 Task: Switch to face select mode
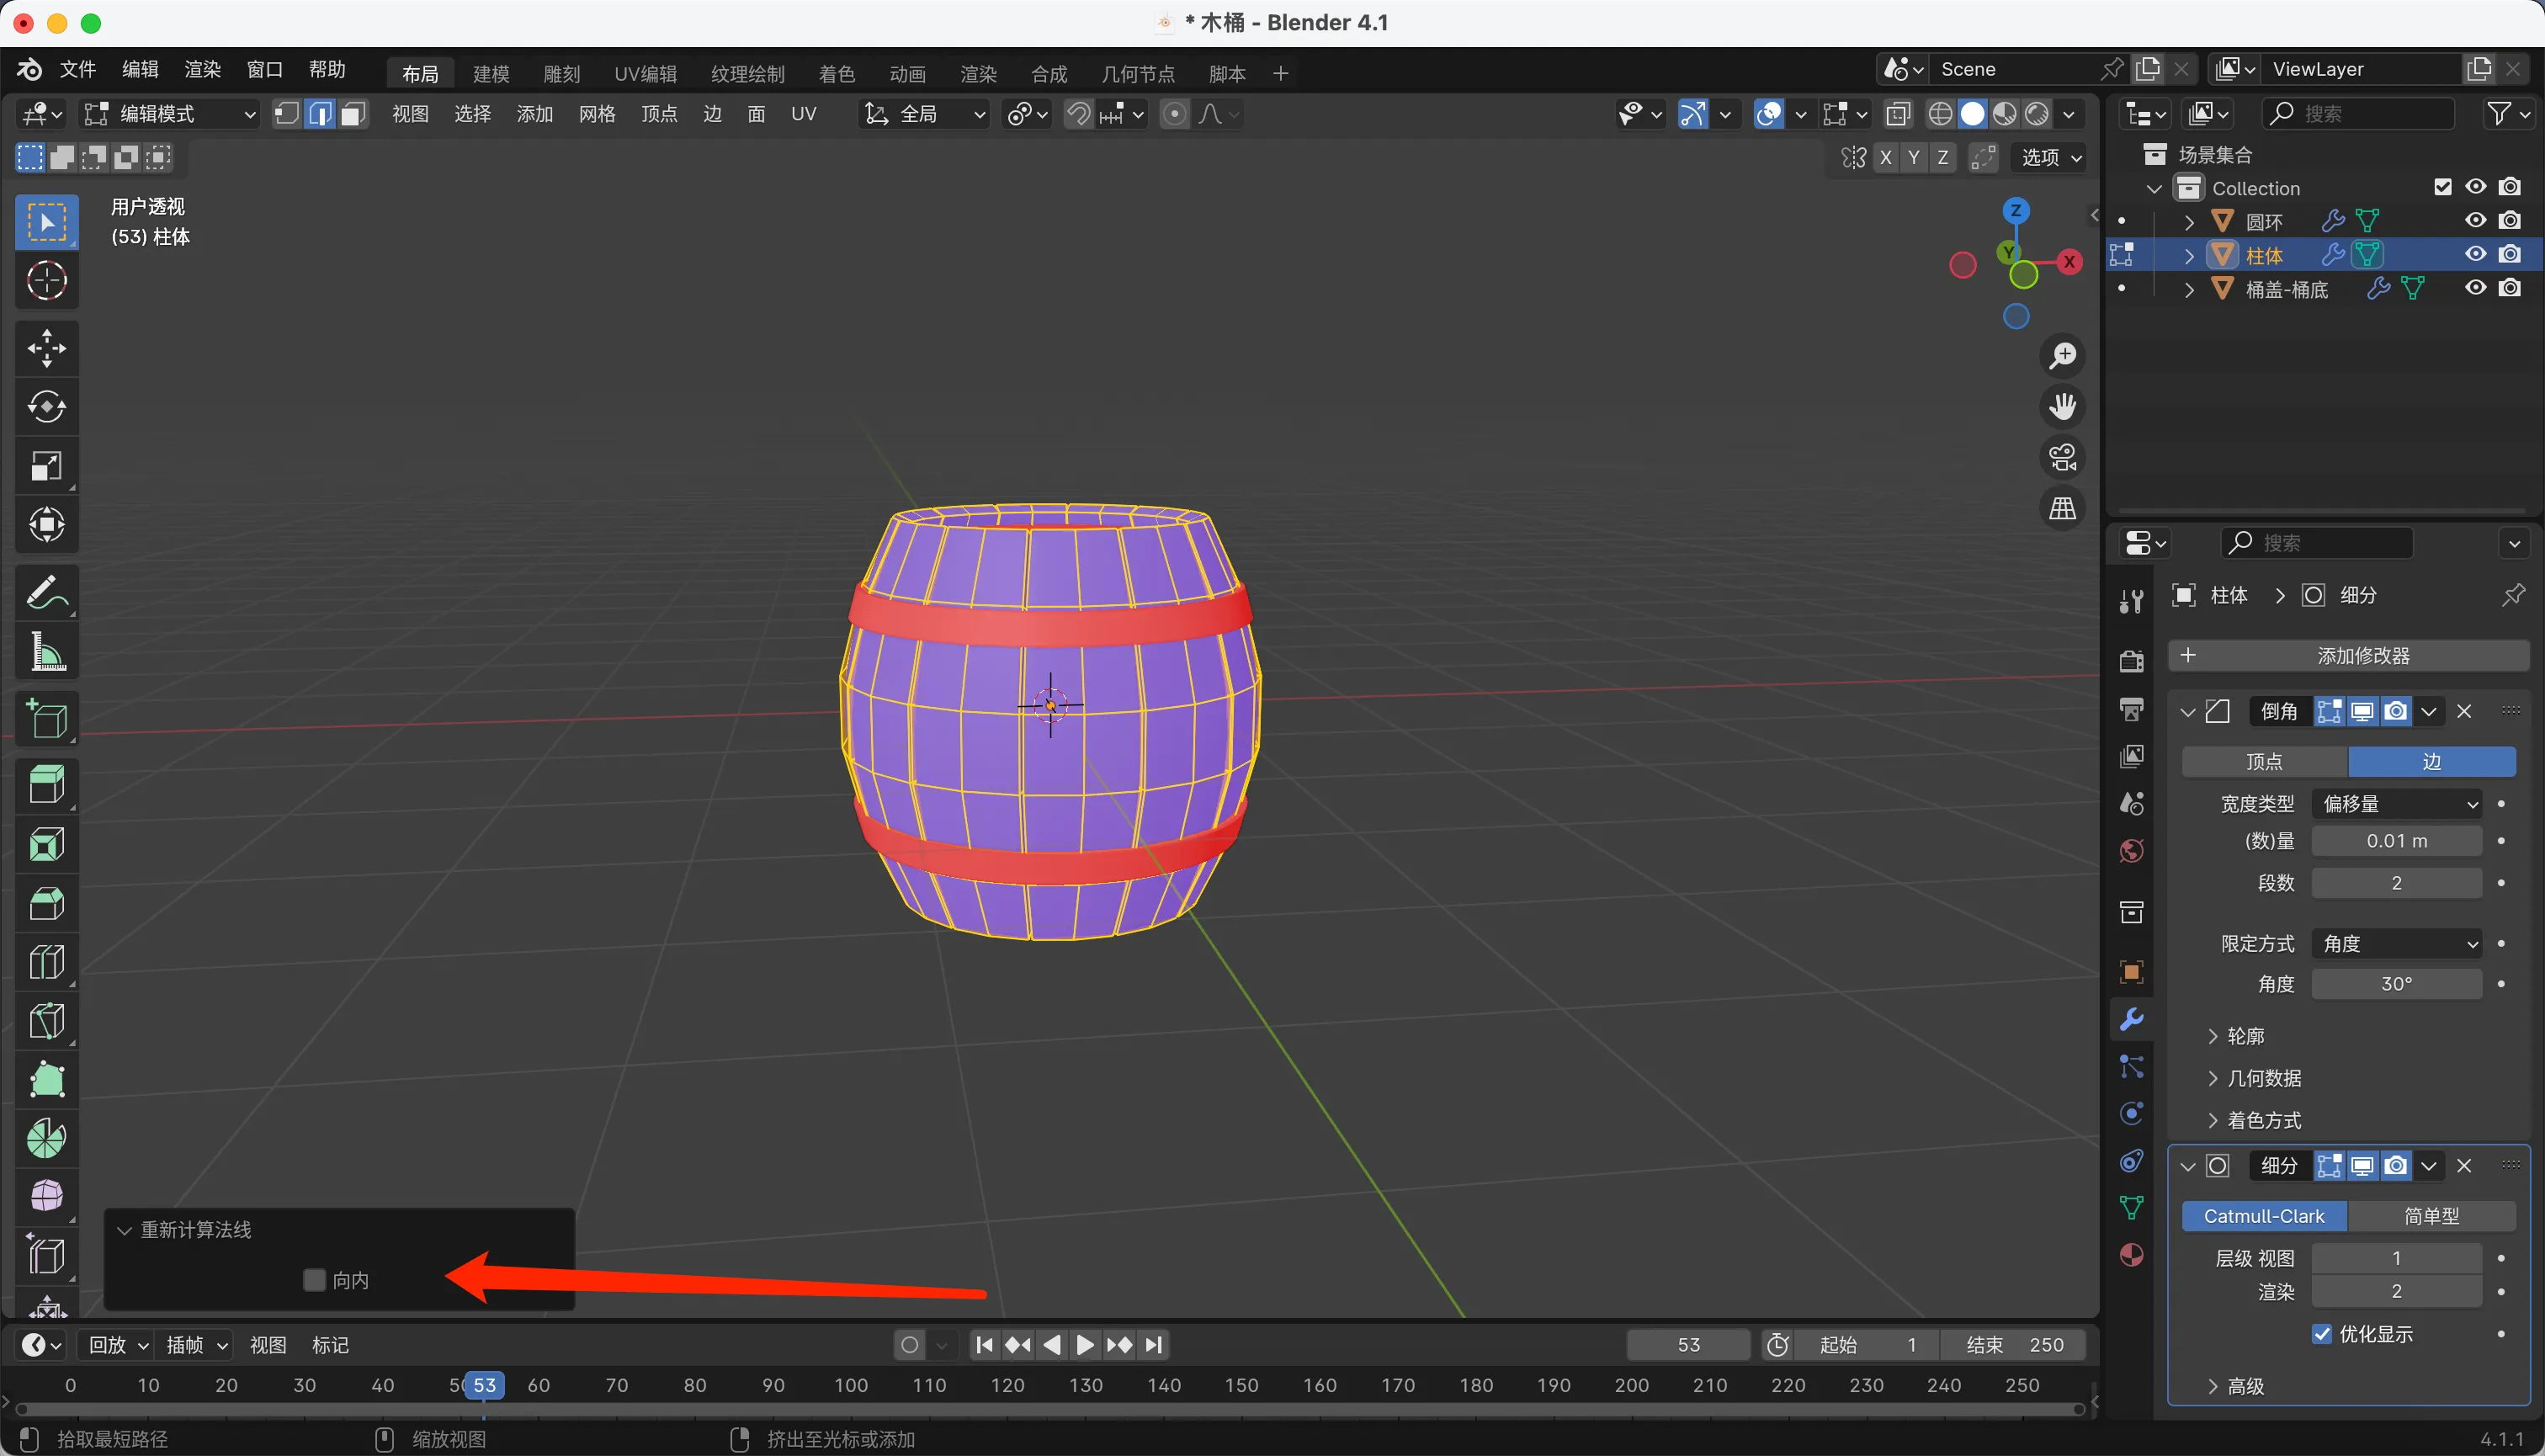click(x=352, y=114)
